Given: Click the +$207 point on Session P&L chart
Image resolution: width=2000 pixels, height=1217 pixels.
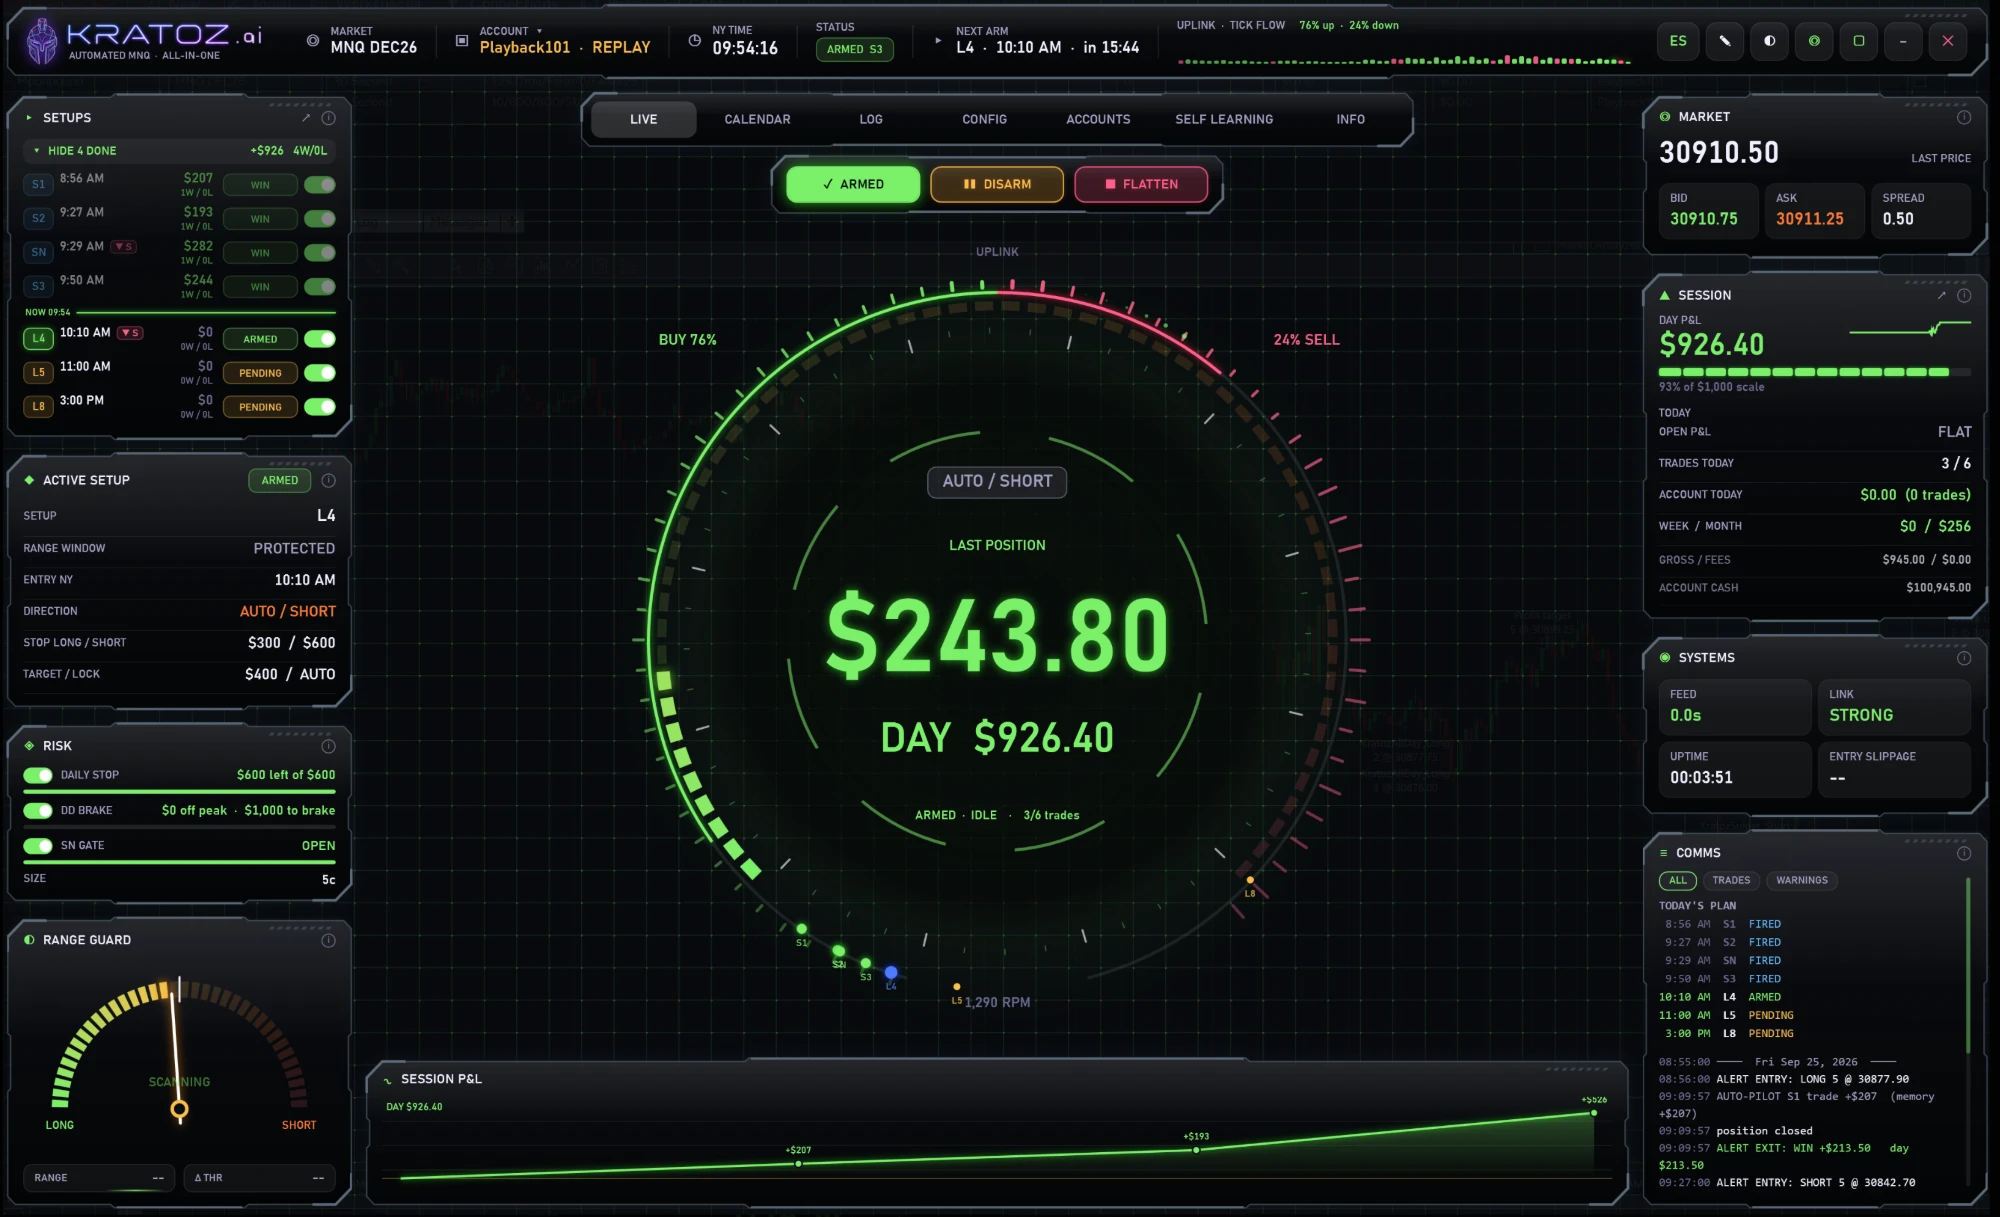Looking at the screenshot, I should tap(798, 1163).
